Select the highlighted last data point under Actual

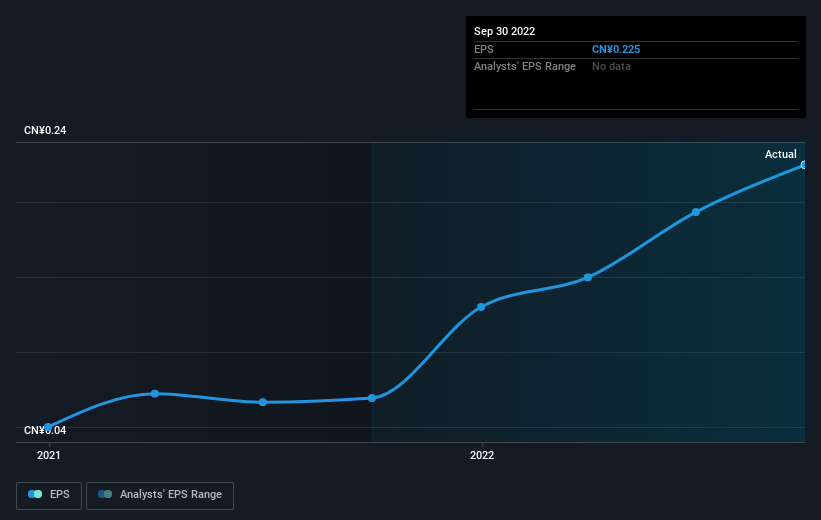point(804,165)
